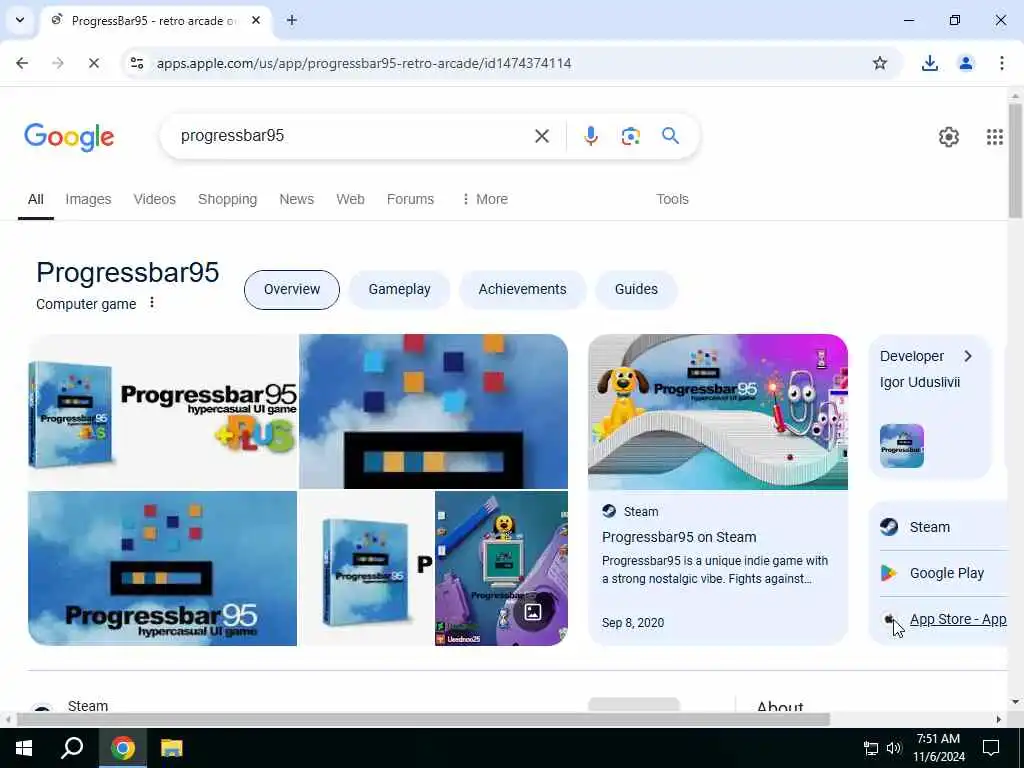
Task: Expand the More filters dropdown
Action: pos(485,199)
